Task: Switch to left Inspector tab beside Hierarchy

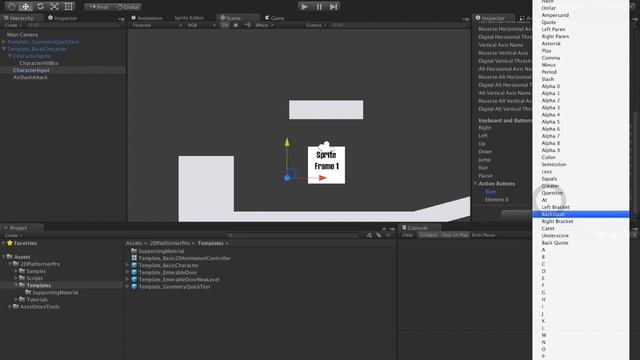Action: click(62, 18)
